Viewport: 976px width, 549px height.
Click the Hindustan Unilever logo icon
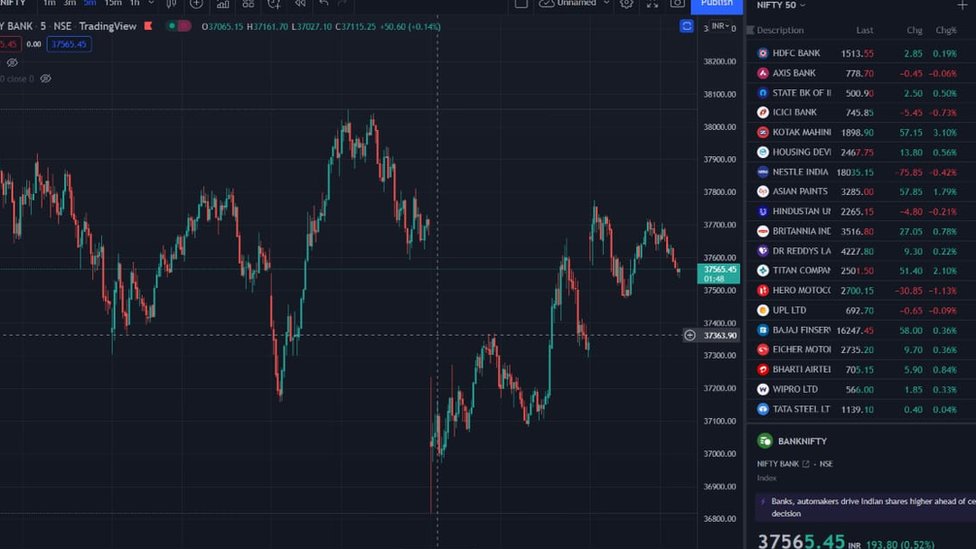click(762, 212)
